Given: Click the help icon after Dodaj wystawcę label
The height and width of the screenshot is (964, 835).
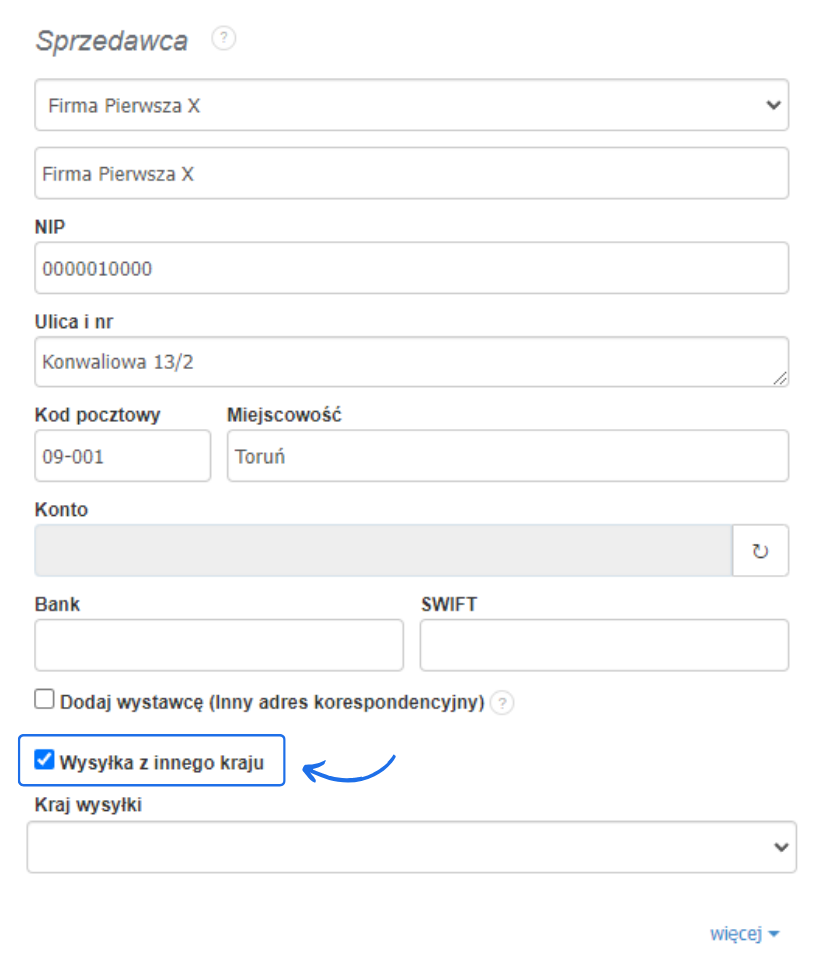Looking at the screenshot, I should click(x=502, y=703).
